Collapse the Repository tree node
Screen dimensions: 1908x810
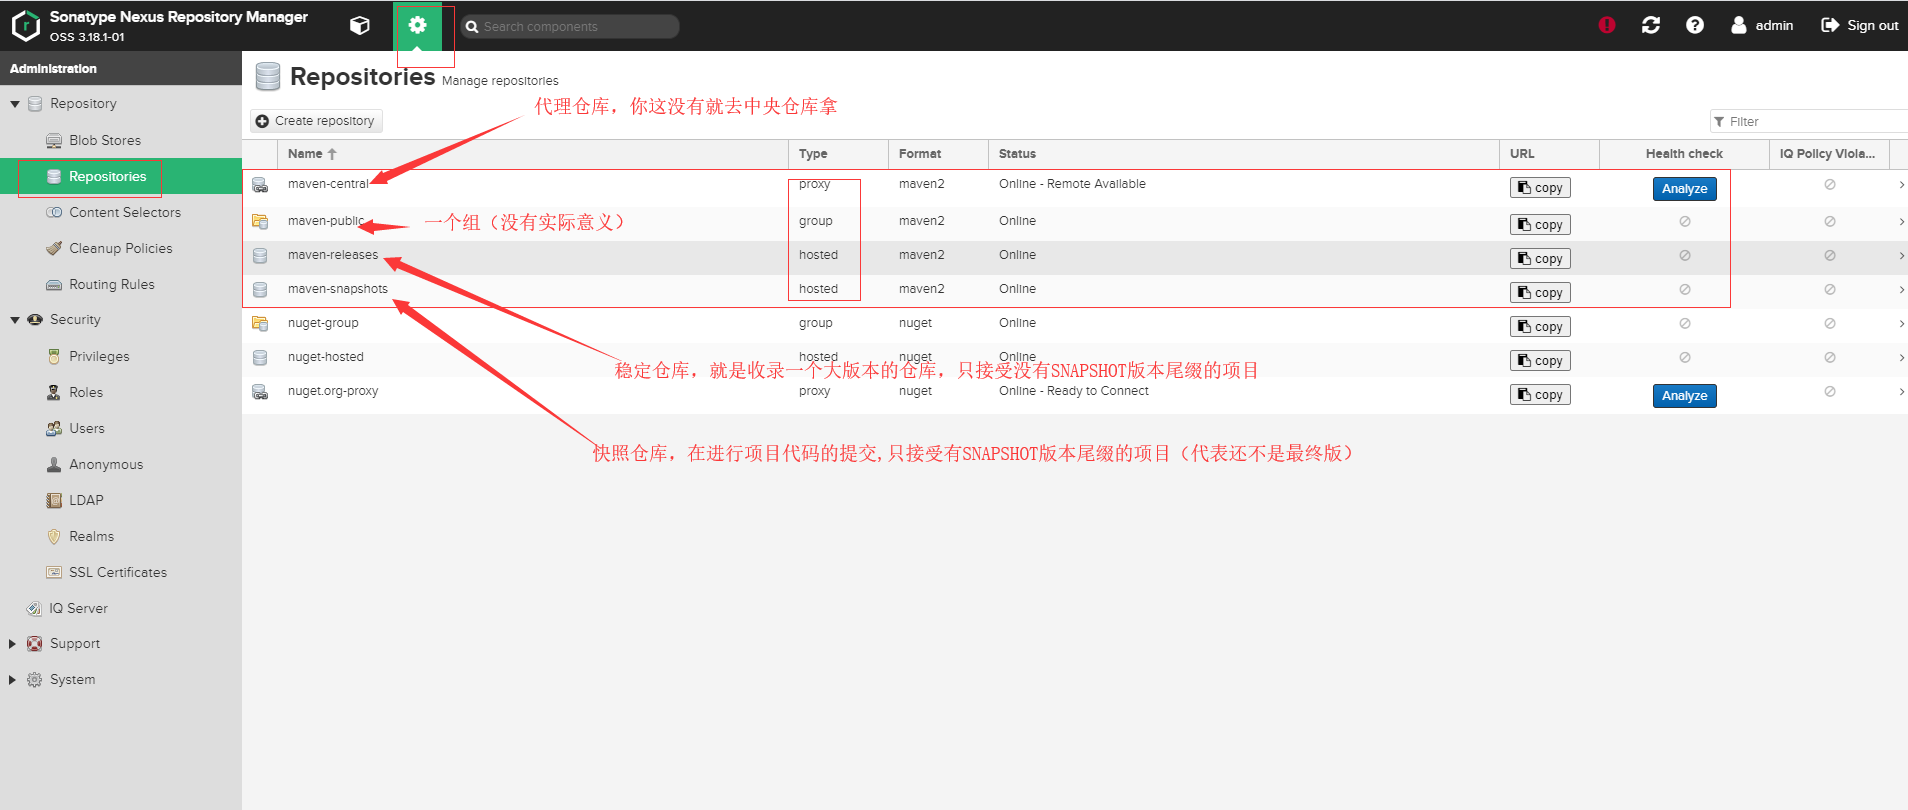(15, 104)
